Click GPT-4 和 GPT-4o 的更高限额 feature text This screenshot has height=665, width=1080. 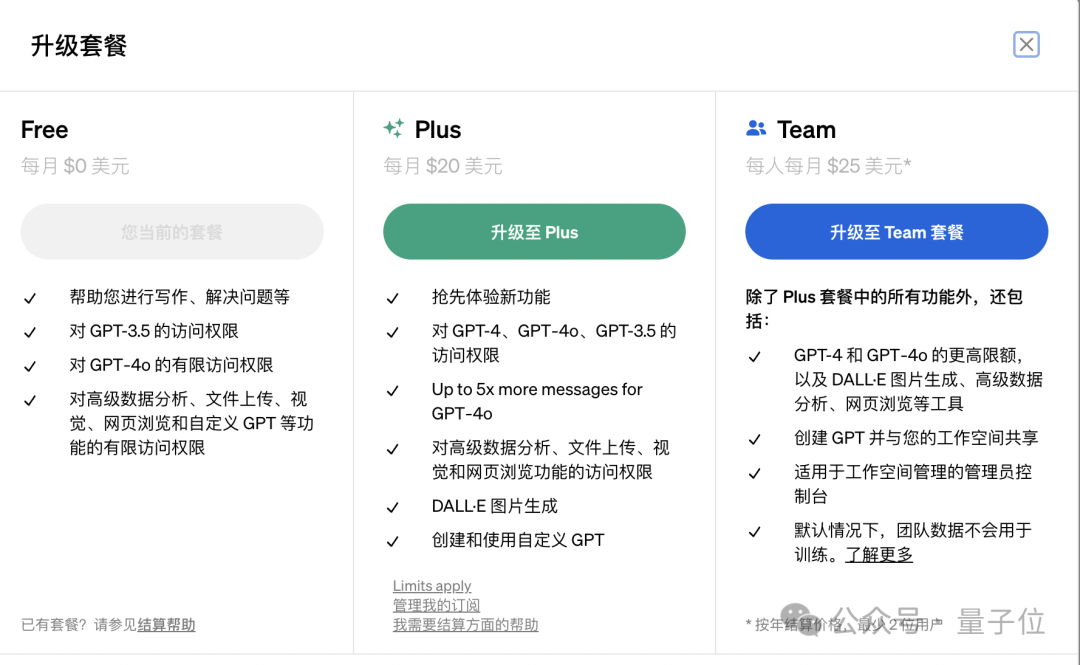(918, 379)
